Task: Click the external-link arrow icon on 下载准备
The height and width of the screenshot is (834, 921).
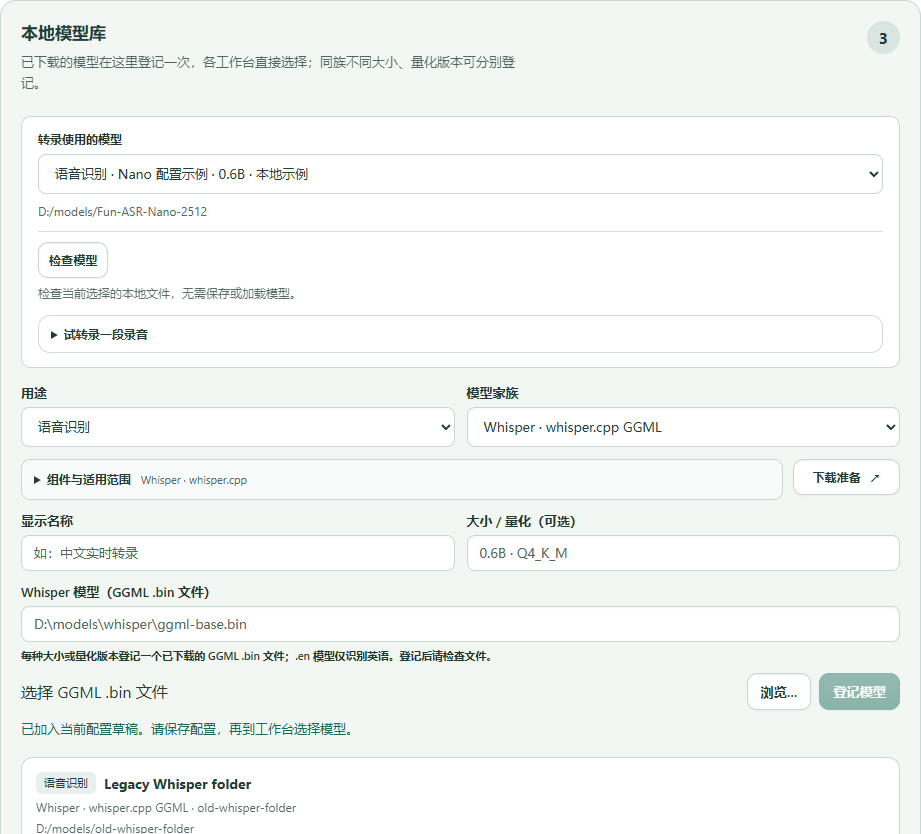Action: click(x=875, y=478)
